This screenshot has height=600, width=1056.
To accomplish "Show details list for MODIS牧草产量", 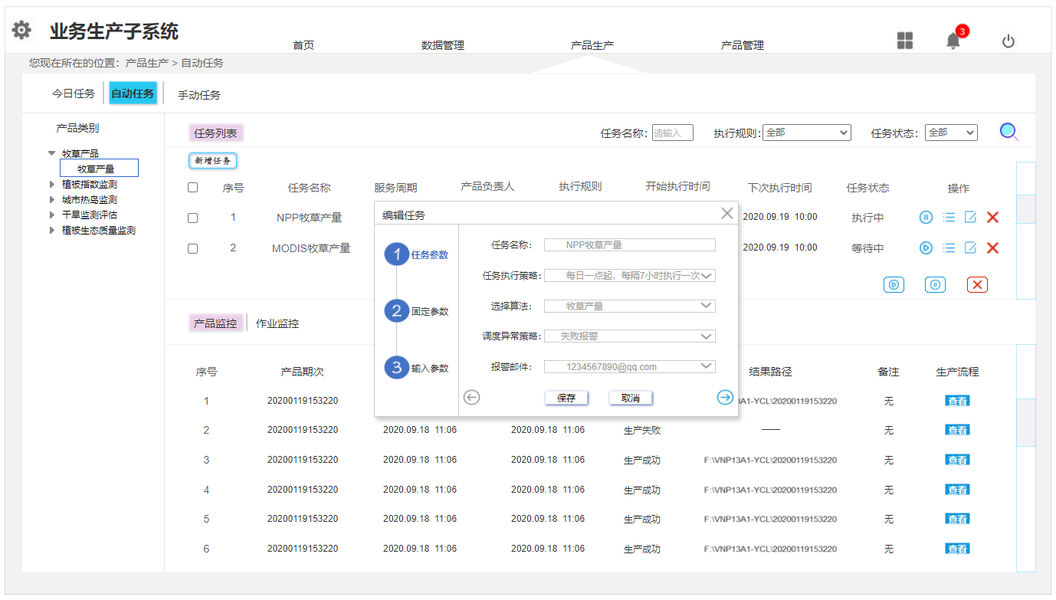I will [949, 248].
